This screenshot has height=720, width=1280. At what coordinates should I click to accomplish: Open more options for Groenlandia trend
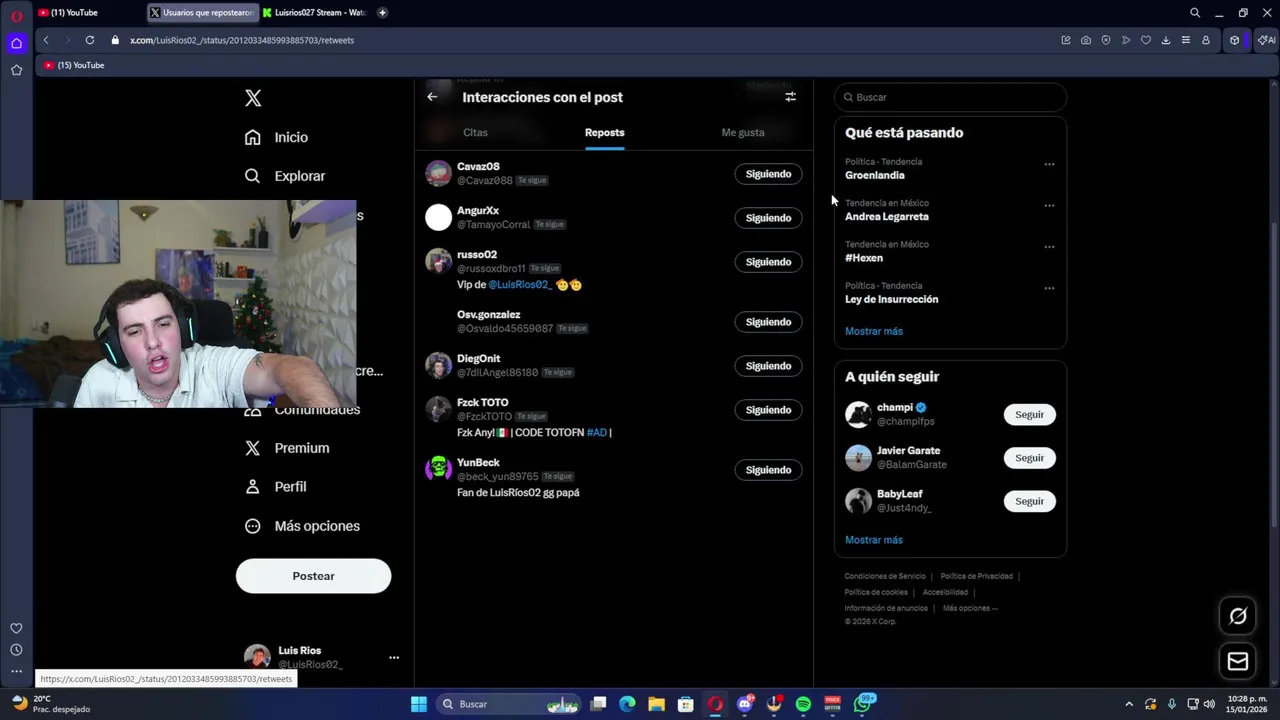pos(1049,164)
